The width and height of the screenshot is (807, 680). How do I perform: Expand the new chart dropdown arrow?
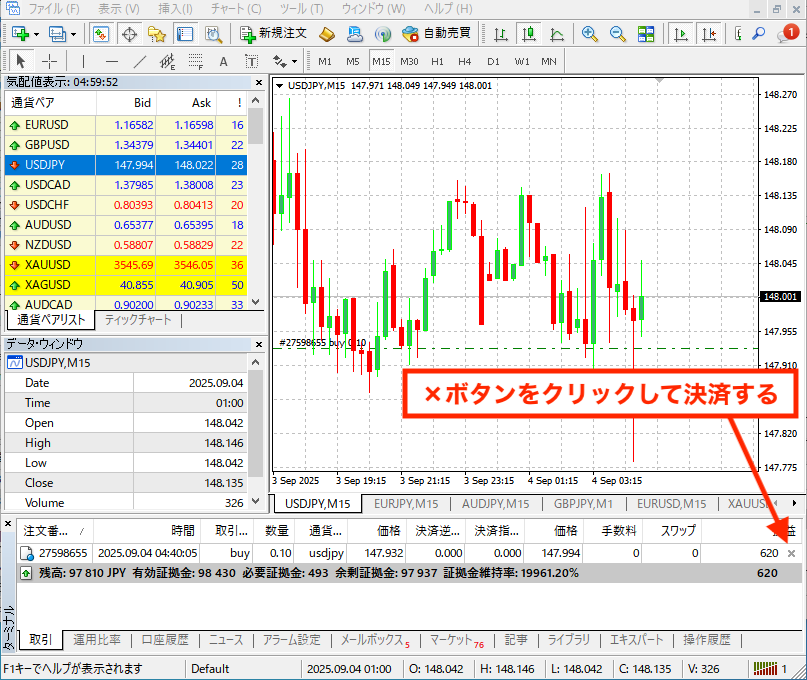(36, 33)
